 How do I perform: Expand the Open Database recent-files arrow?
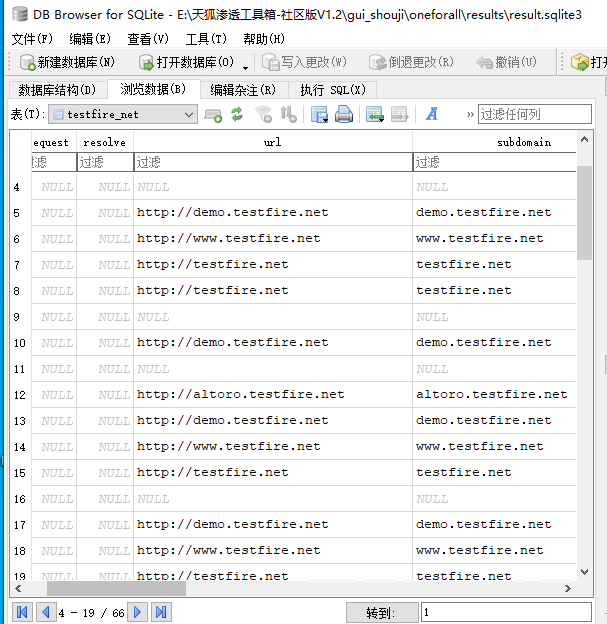(x=246, y=68)
